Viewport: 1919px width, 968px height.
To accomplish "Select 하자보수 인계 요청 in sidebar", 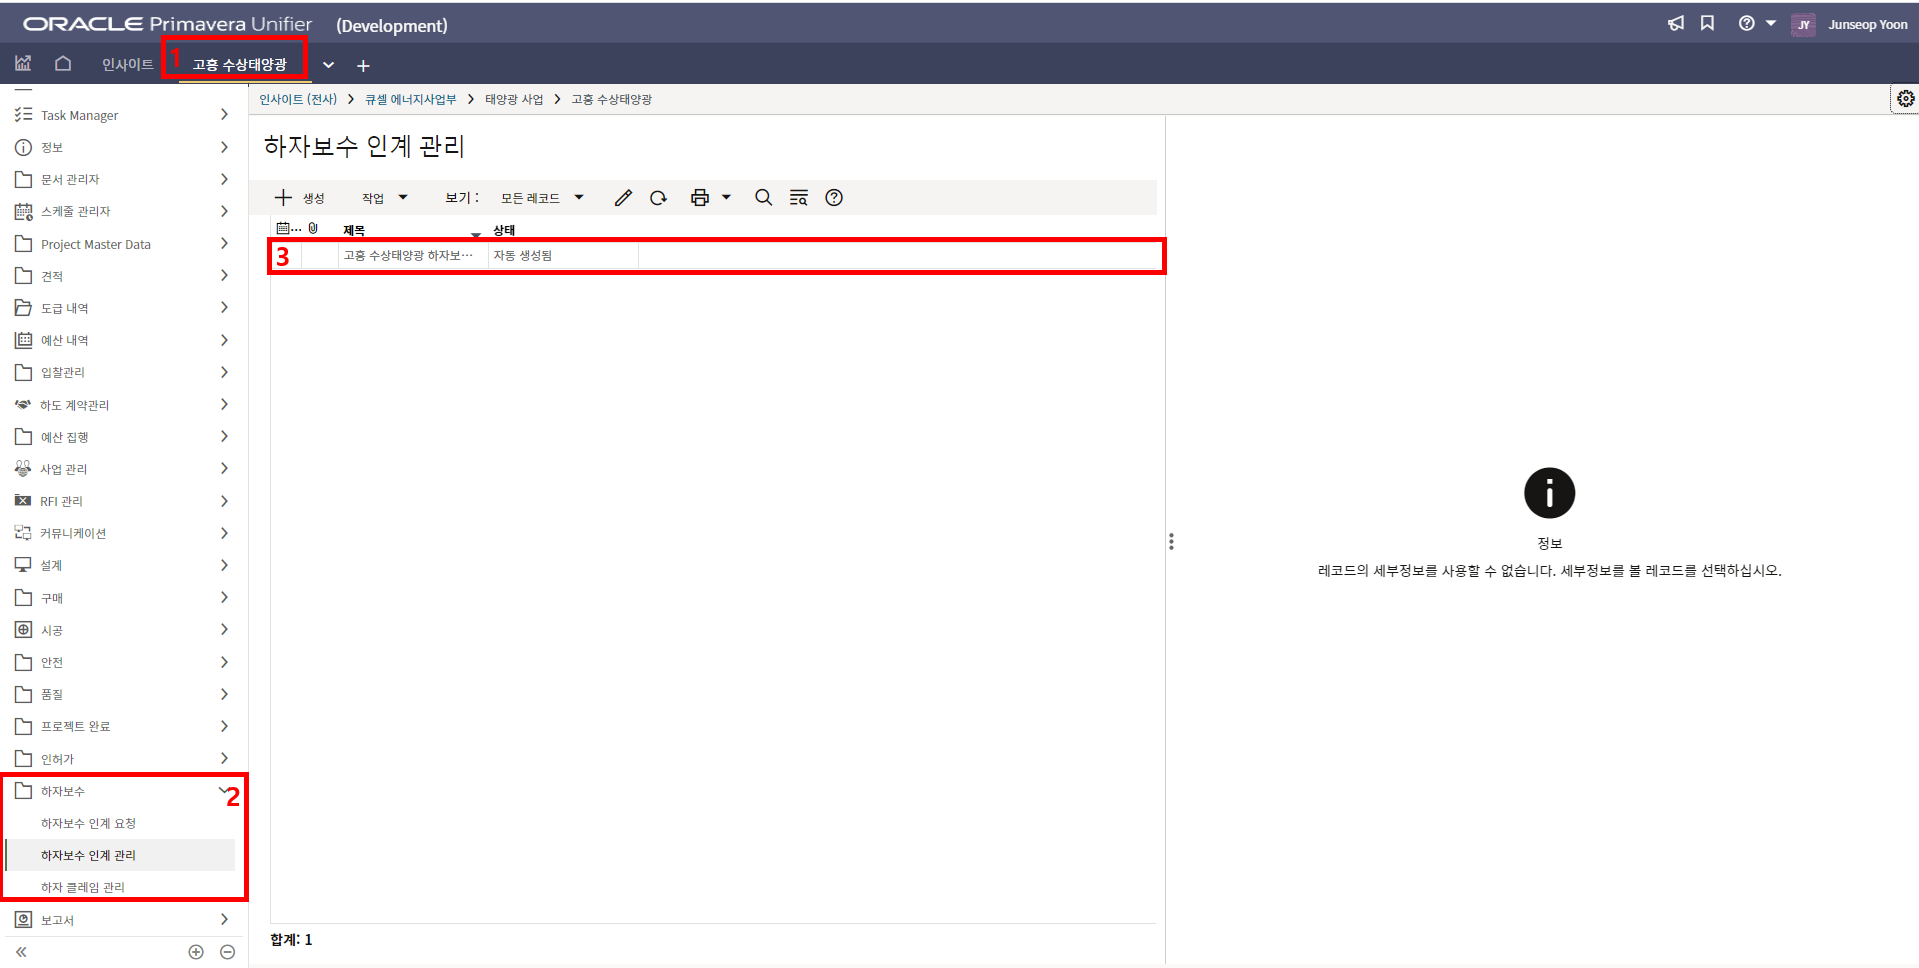I will point(88,823).
